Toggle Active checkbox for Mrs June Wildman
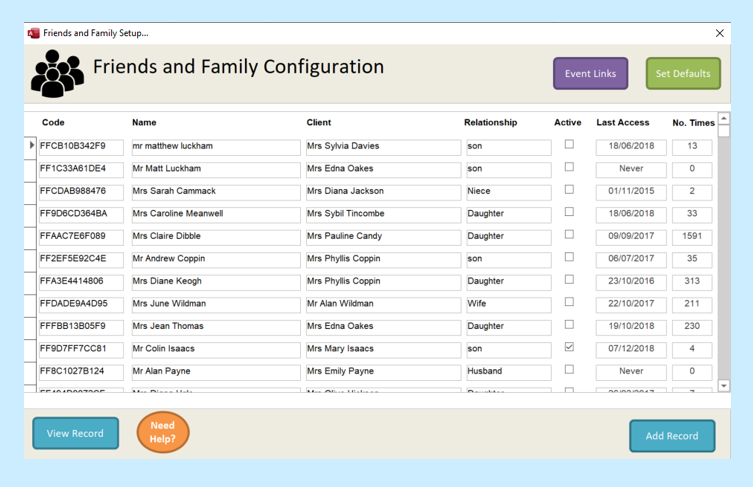753x487 pixels. [569, 302]
